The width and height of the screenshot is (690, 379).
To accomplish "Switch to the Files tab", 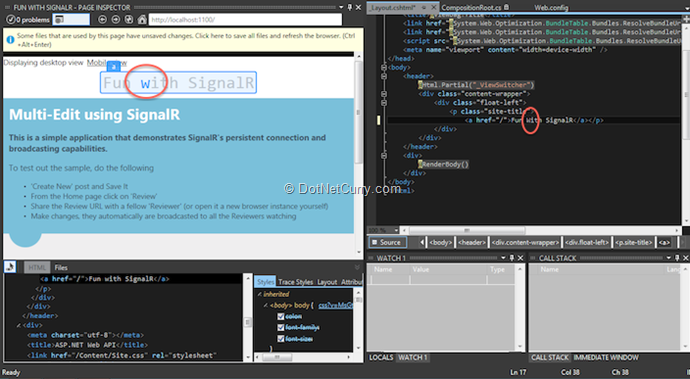I will tap(61, 267).
